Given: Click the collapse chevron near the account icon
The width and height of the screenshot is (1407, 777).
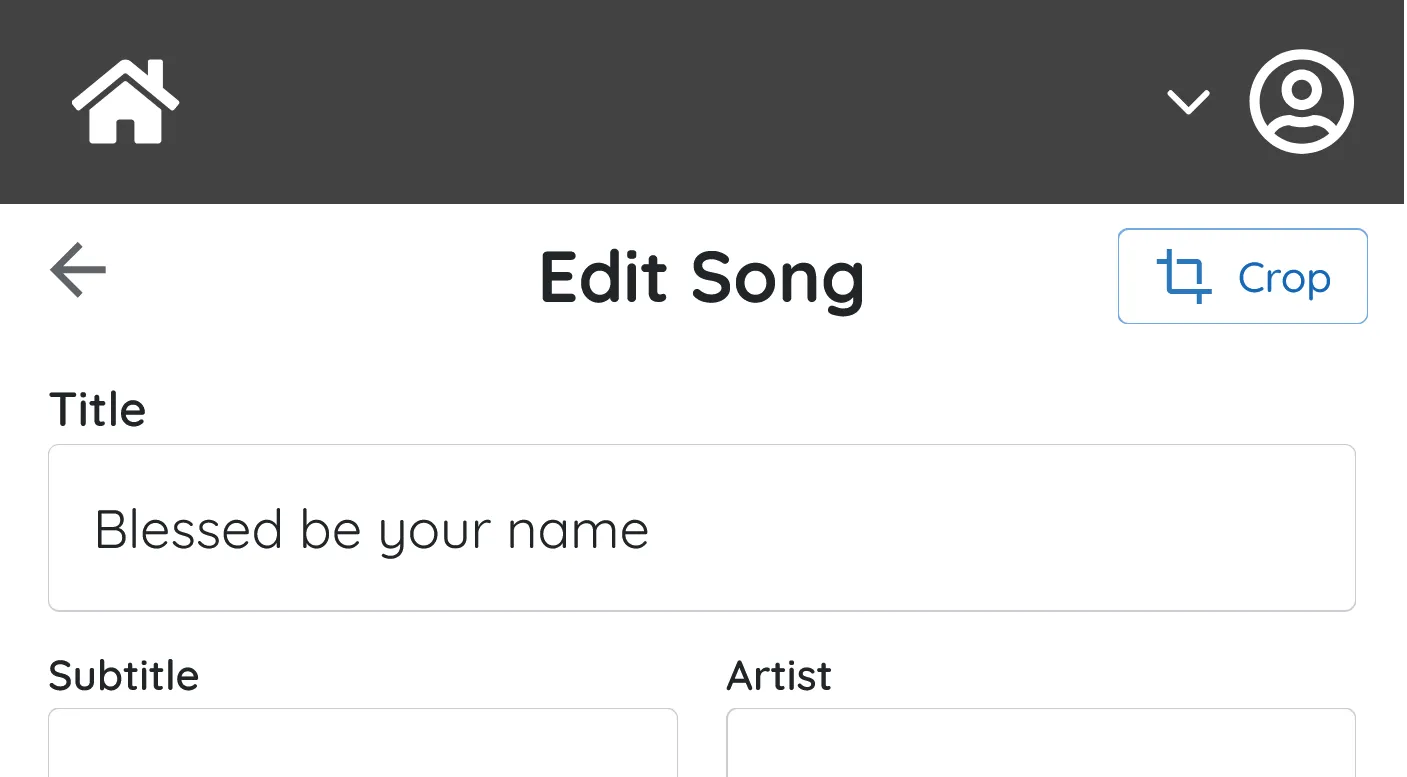Looking at the screenshot, I should tap(1188, 101).
